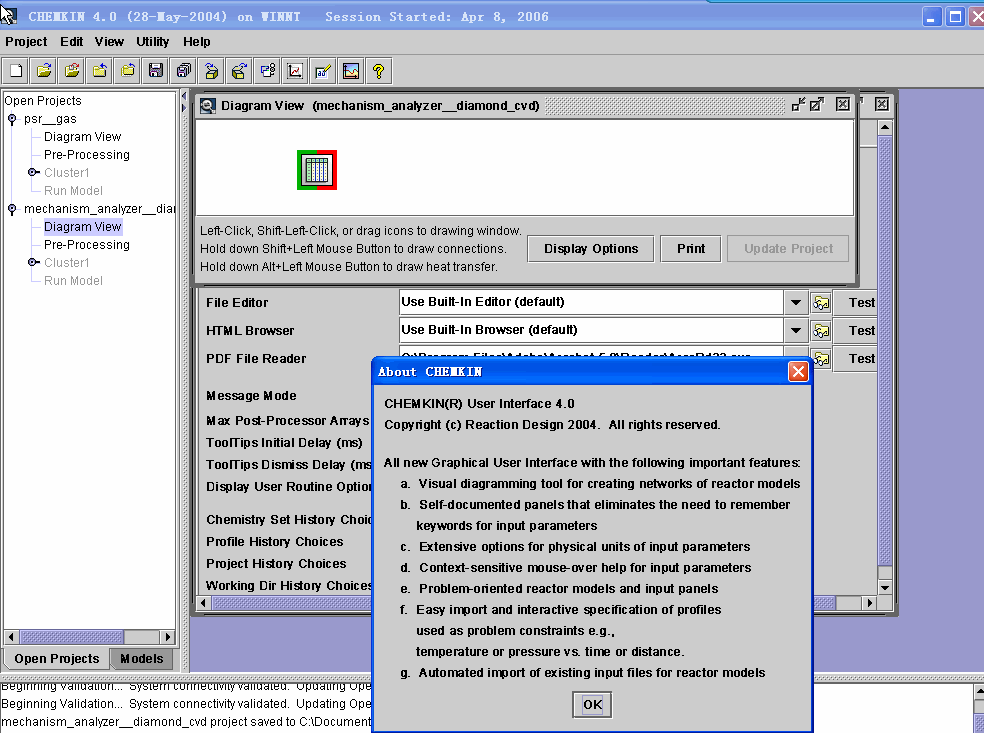The image size is (984, 733).
Task: Click the Preferences panel scroll-down arrow
Action: click(885, 587)
